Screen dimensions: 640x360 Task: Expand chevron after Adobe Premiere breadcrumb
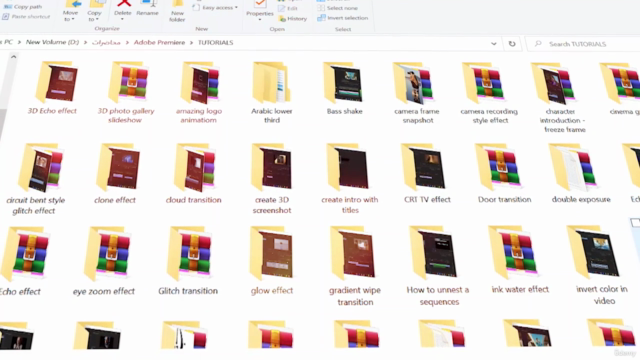191,42
